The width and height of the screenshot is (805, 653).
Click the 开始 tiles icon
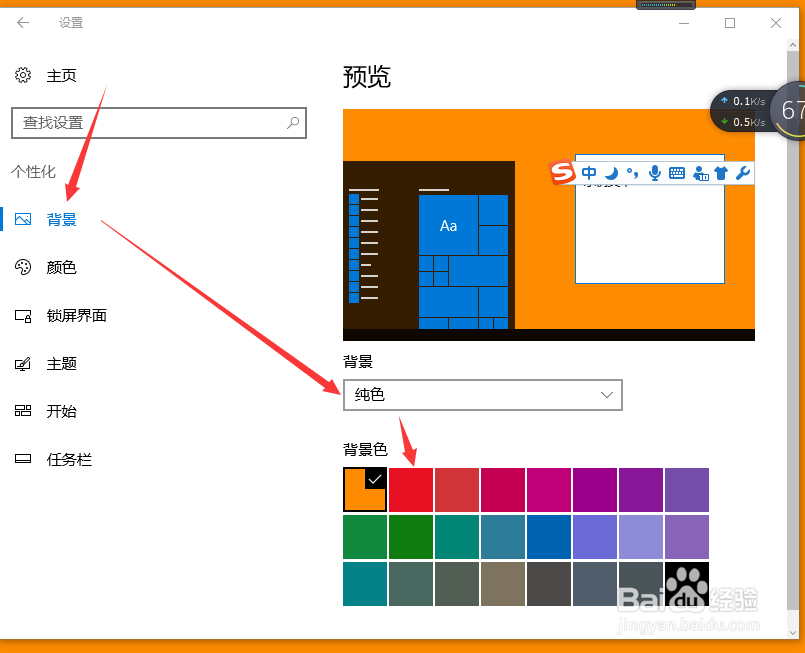coord(23,411)
